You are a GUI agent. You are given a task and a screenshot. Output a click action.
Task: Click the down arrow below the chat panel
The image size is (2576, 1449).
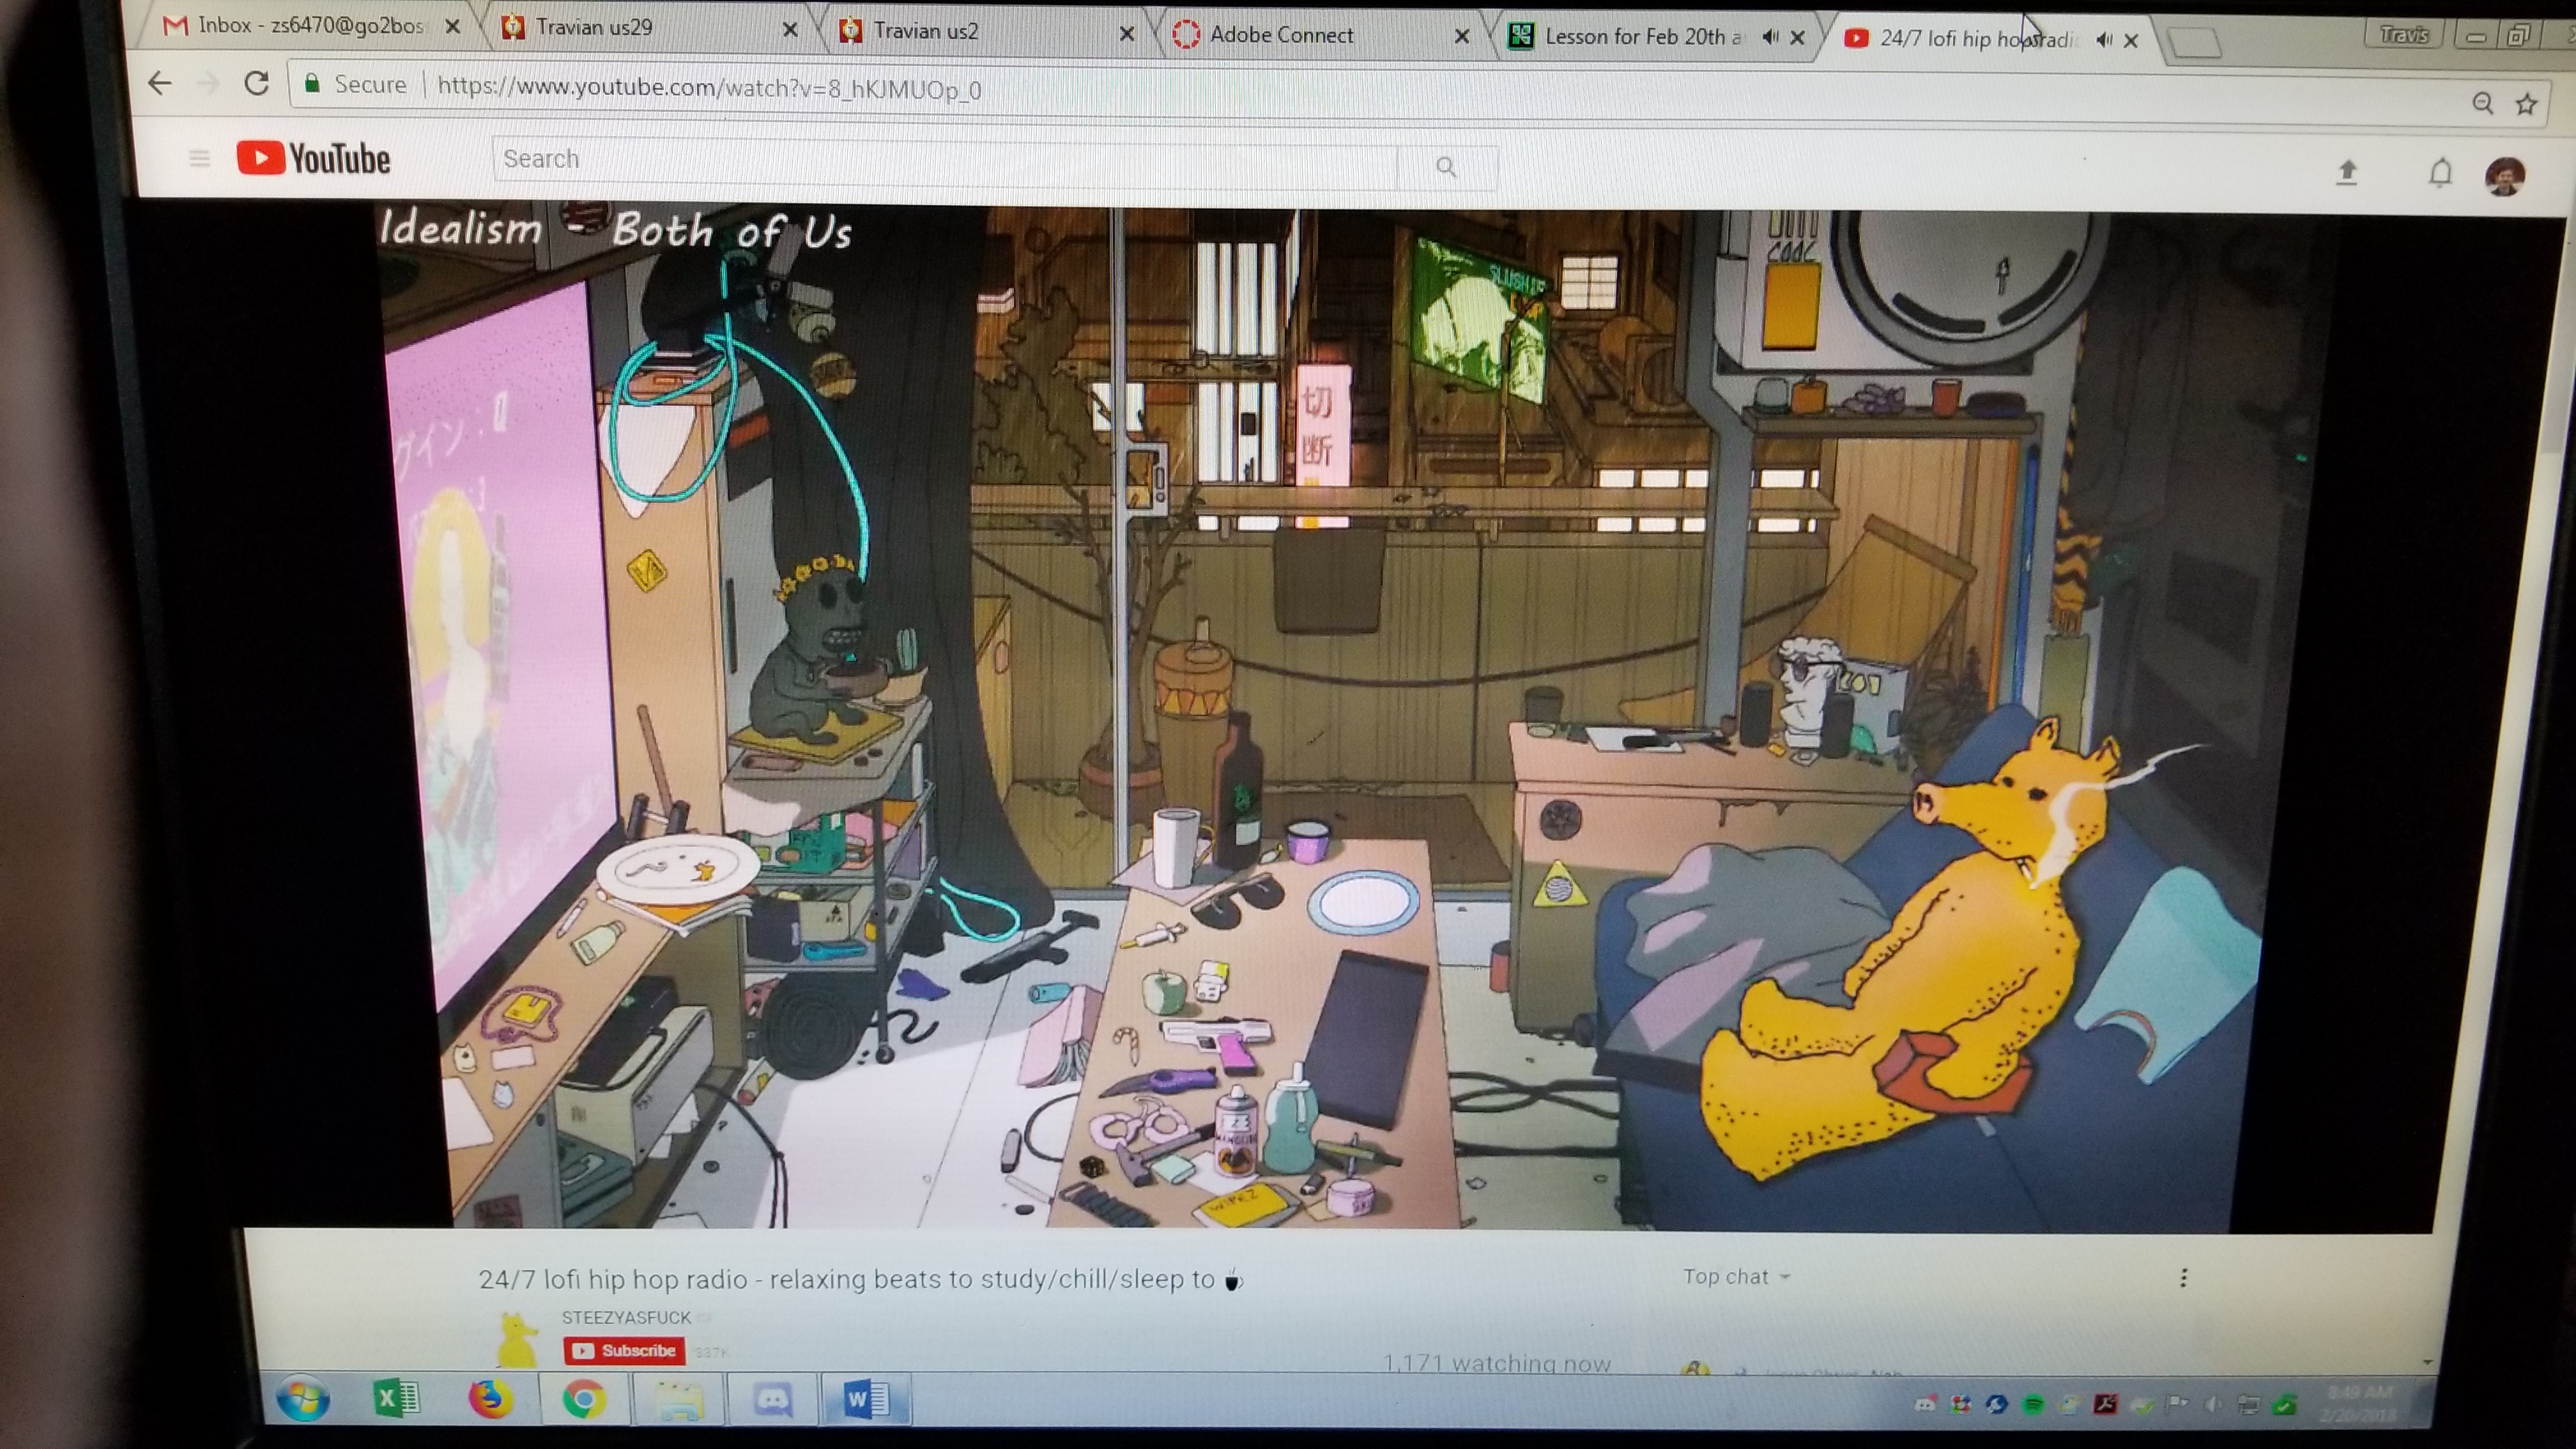click(x=2428, y=1362)
